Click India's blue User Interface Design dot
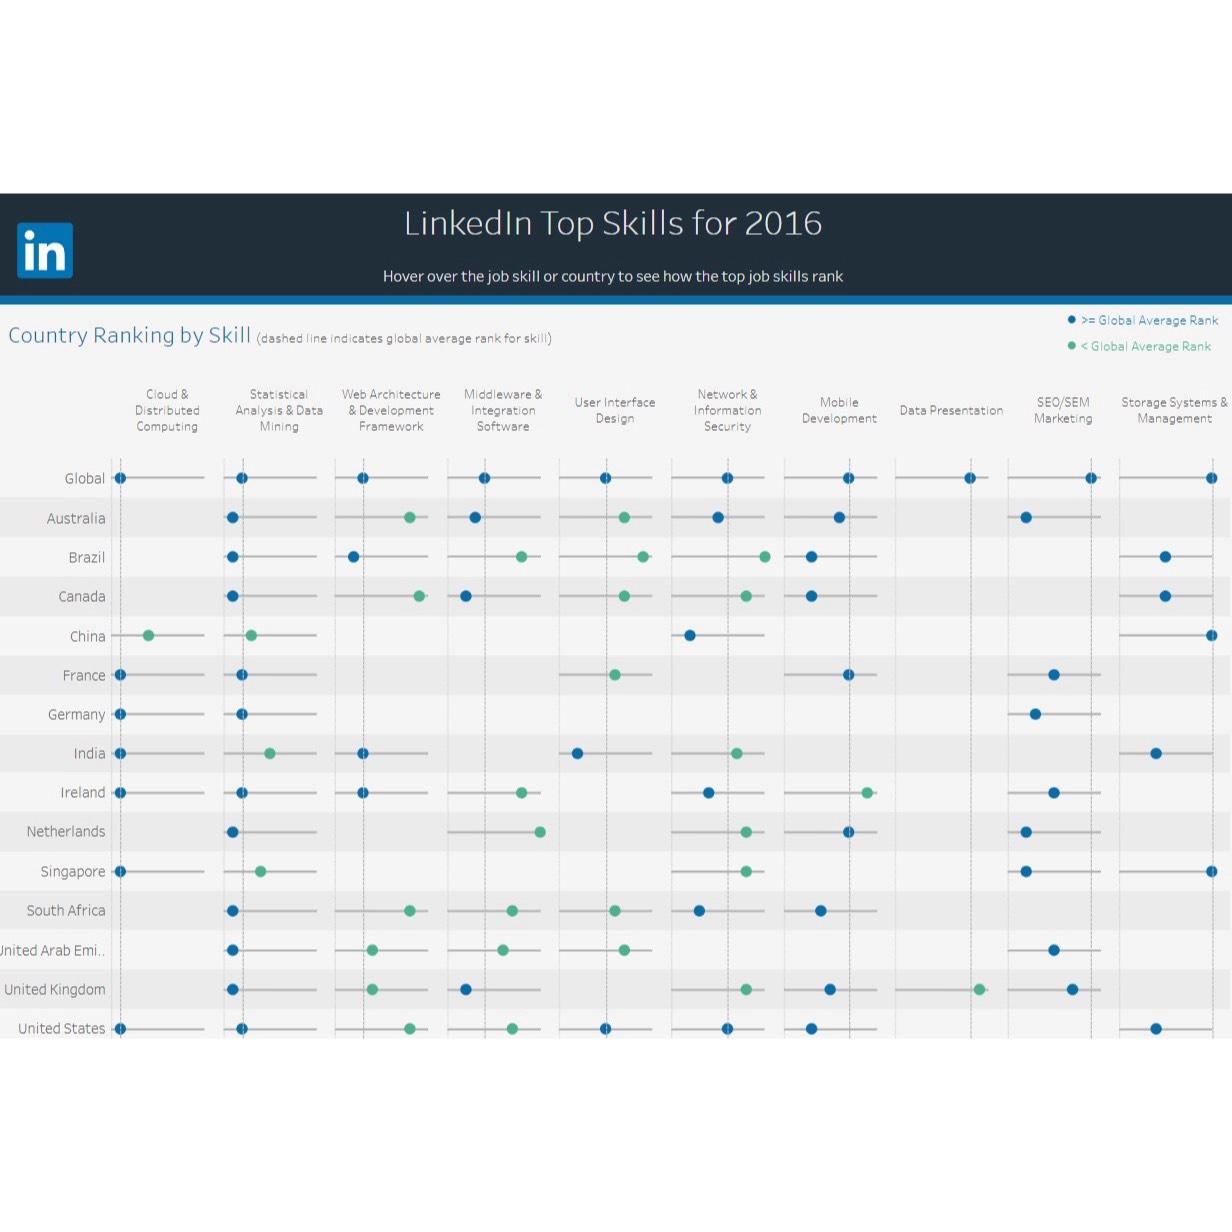 (x=577, y=754)
